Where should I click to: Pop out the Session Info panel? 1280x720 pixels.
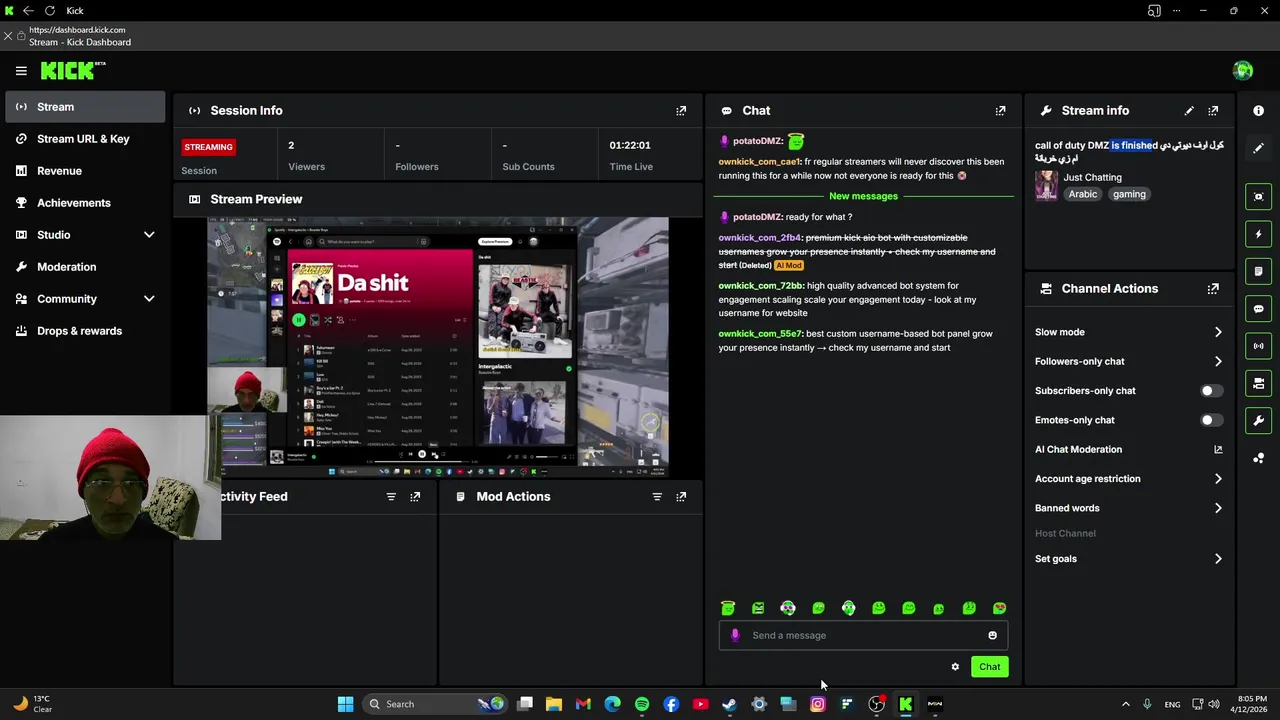click(x=681, y=111)
